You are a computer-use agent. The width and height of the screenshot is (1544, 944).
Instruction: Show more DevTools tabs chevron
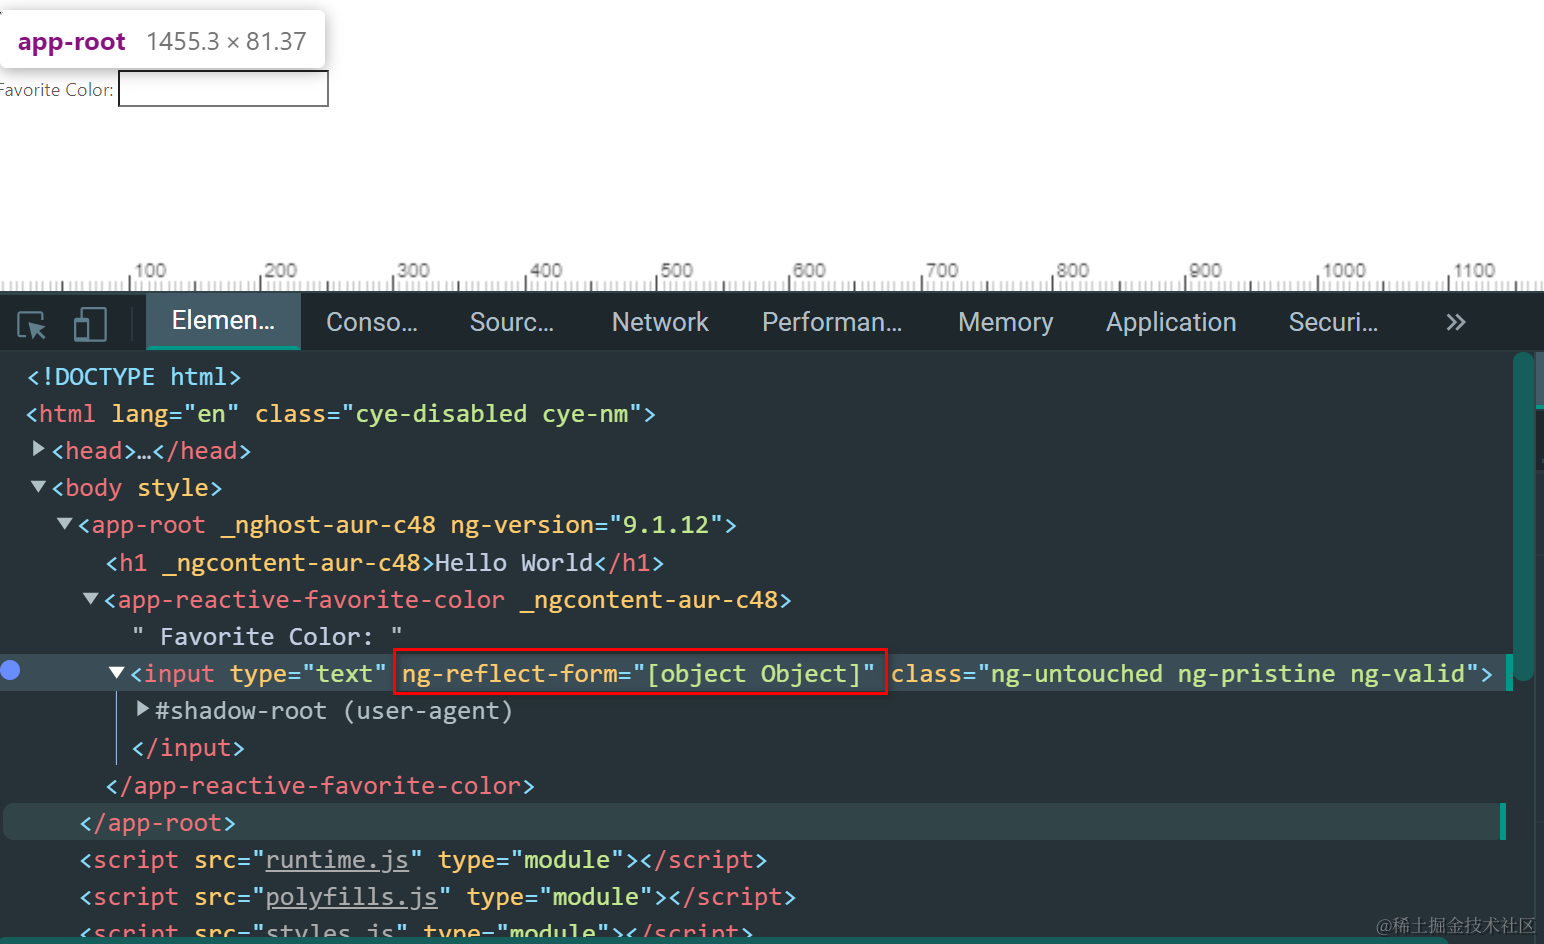1455,322
